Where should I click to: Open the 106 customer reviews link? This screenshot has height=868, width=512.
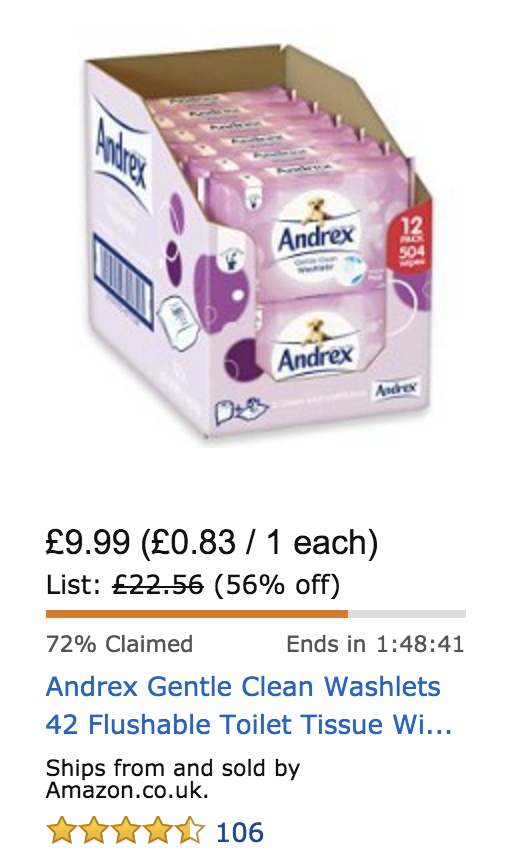click(240, 832)
